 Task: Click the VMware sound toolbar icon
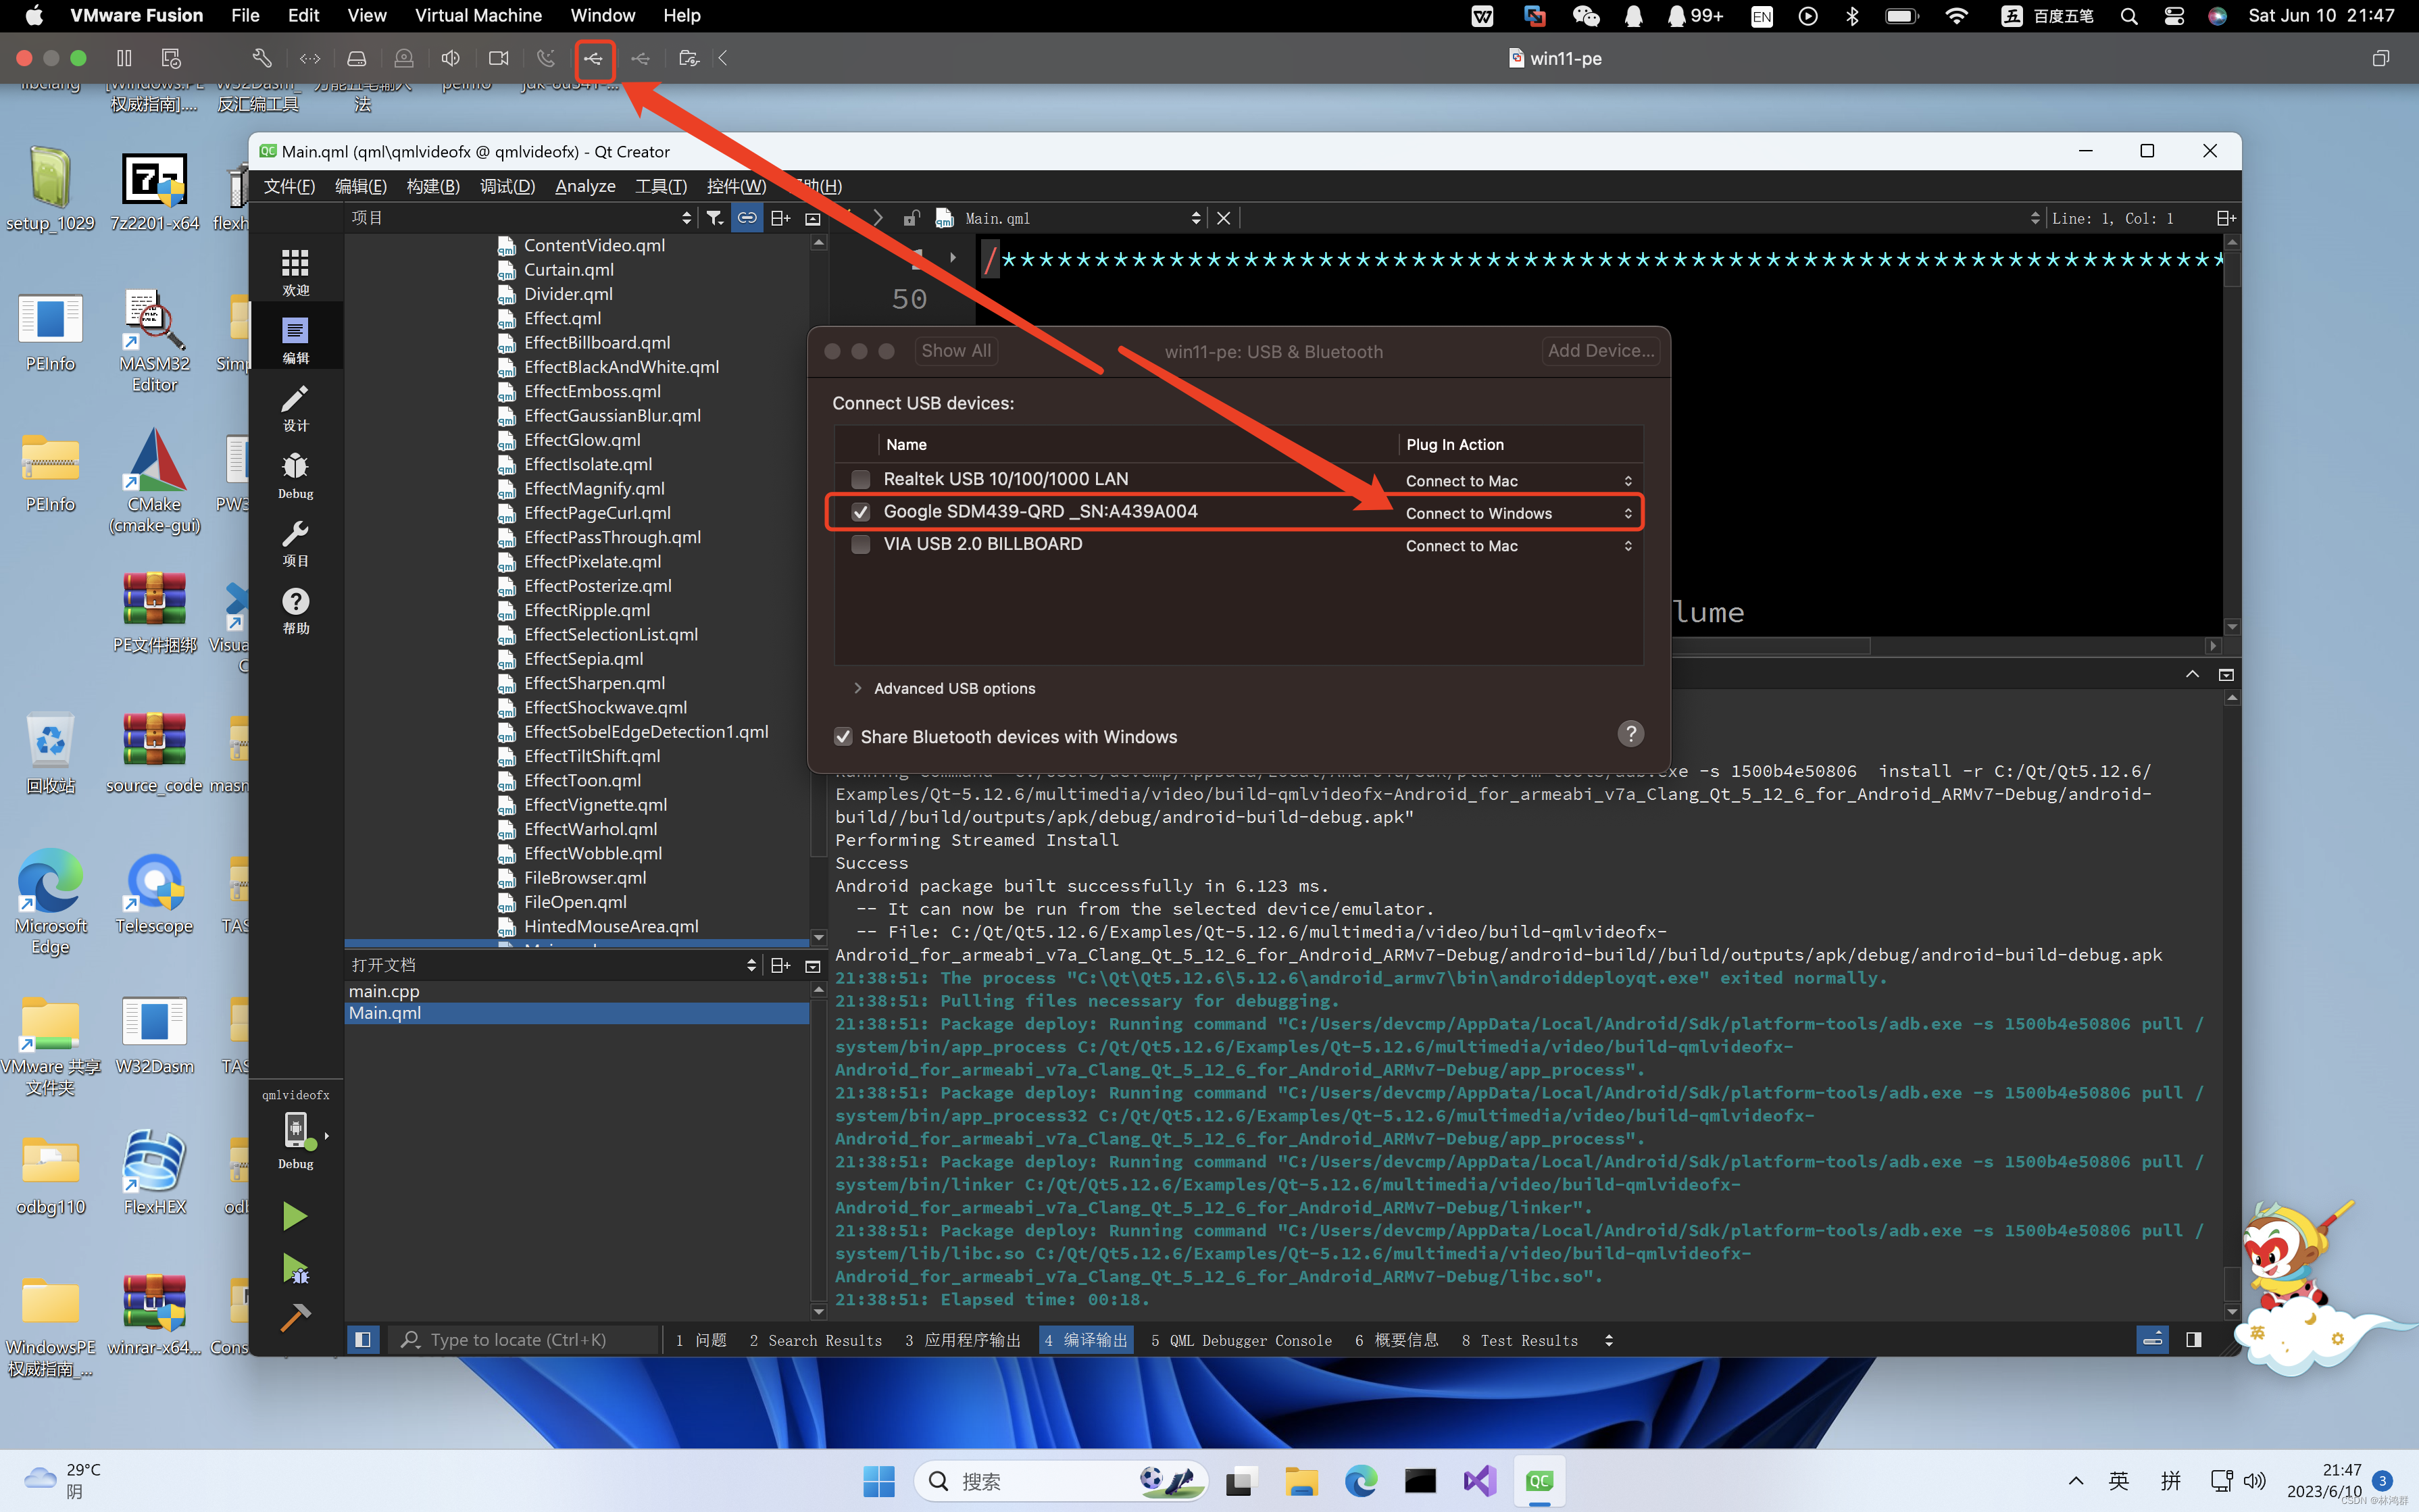tap(451, 58)
